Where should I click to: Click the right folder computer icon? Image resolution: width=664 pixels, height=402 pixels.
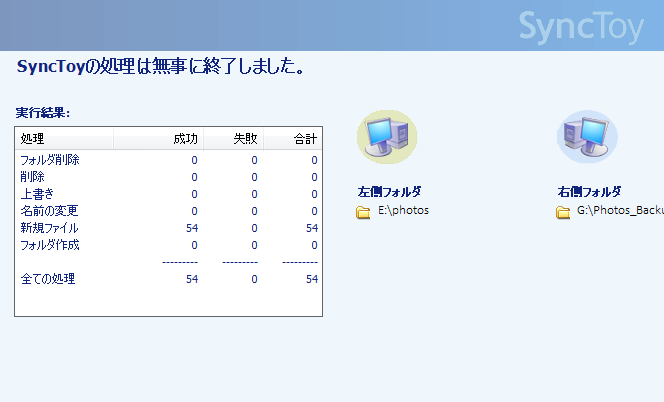point(587,137)
